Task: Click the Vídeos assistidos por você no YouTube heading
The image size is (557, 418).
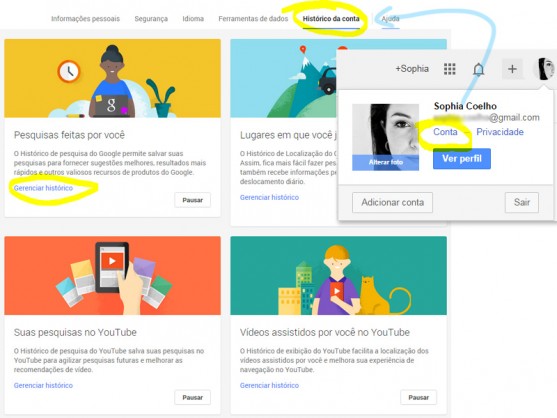Action: (x=325, y=332)
